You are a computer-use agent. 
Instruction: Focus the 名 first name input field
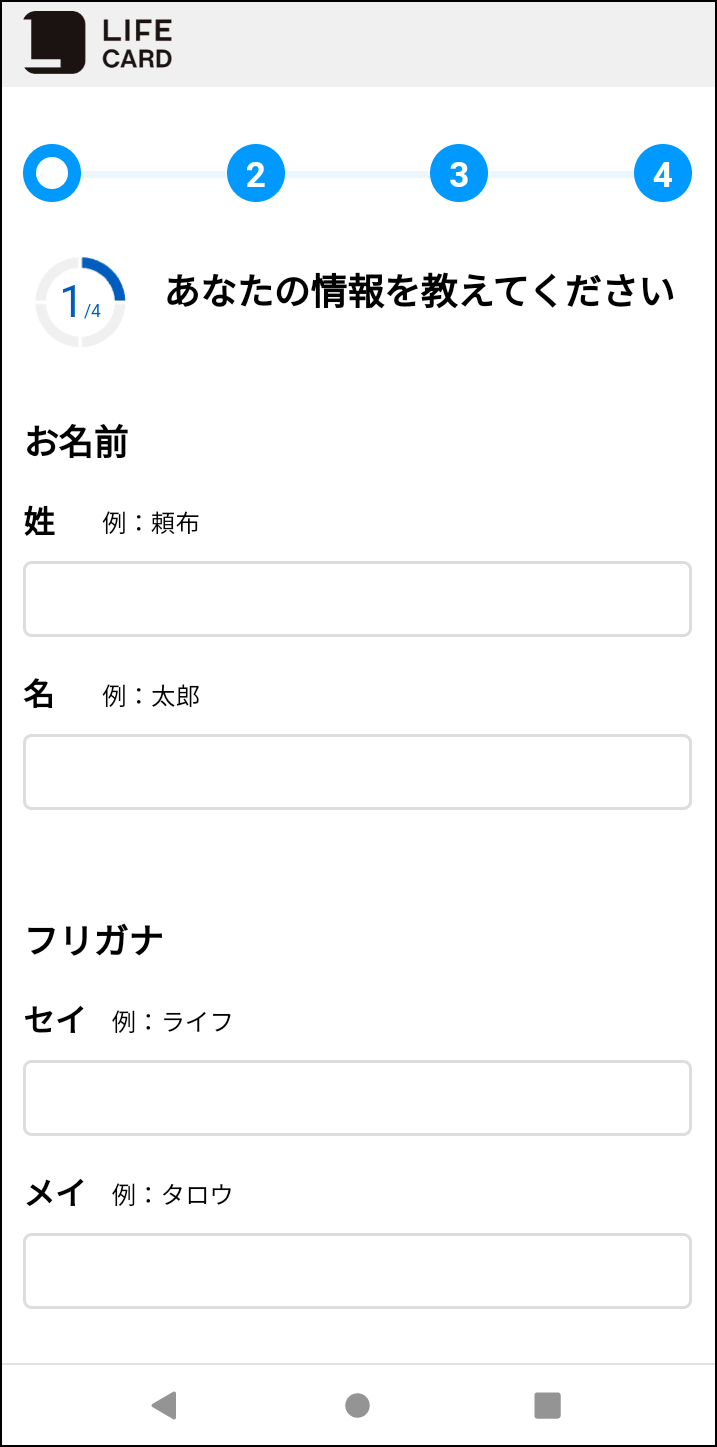pyautogui.click(x=357, y=772)
